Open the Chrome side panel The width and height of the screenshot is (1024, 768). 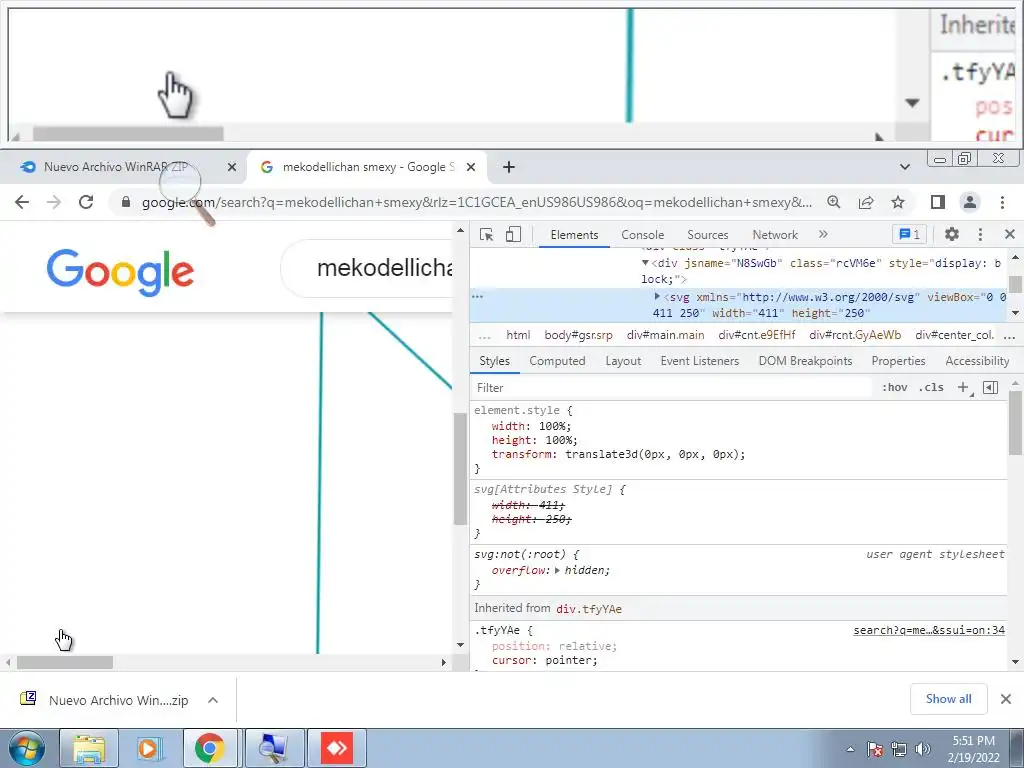938,202
